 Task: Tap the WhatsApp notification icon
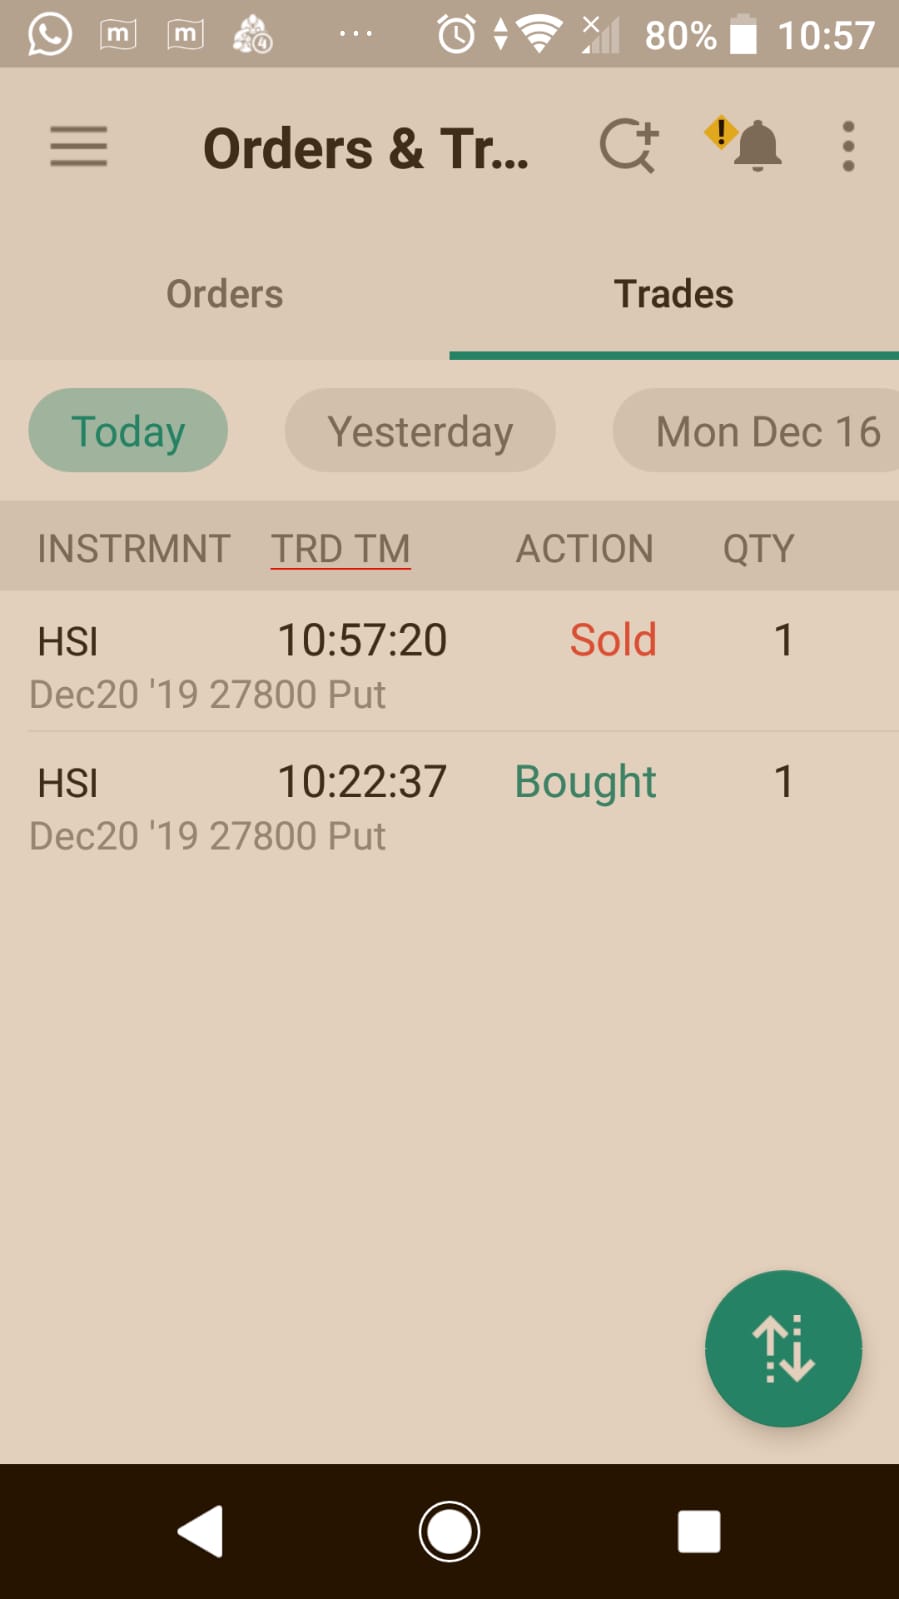(x=49, y=35)
